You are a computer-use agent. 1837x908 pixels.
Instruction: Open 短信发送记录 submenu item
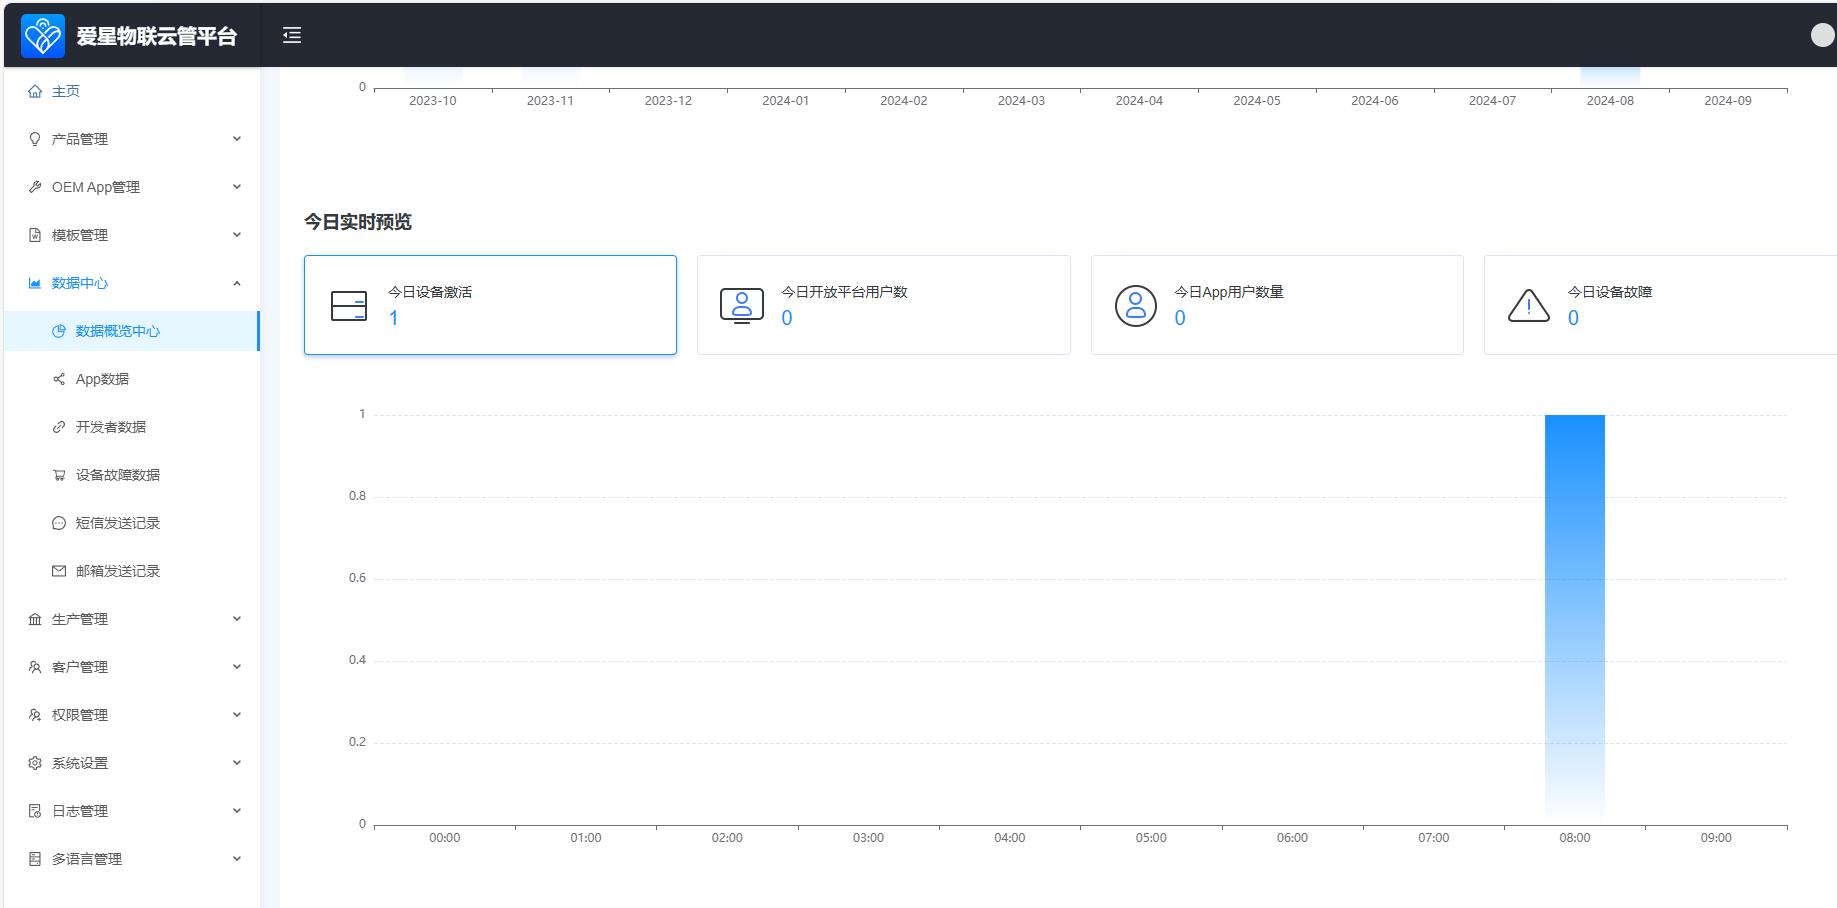pos(132,523)
